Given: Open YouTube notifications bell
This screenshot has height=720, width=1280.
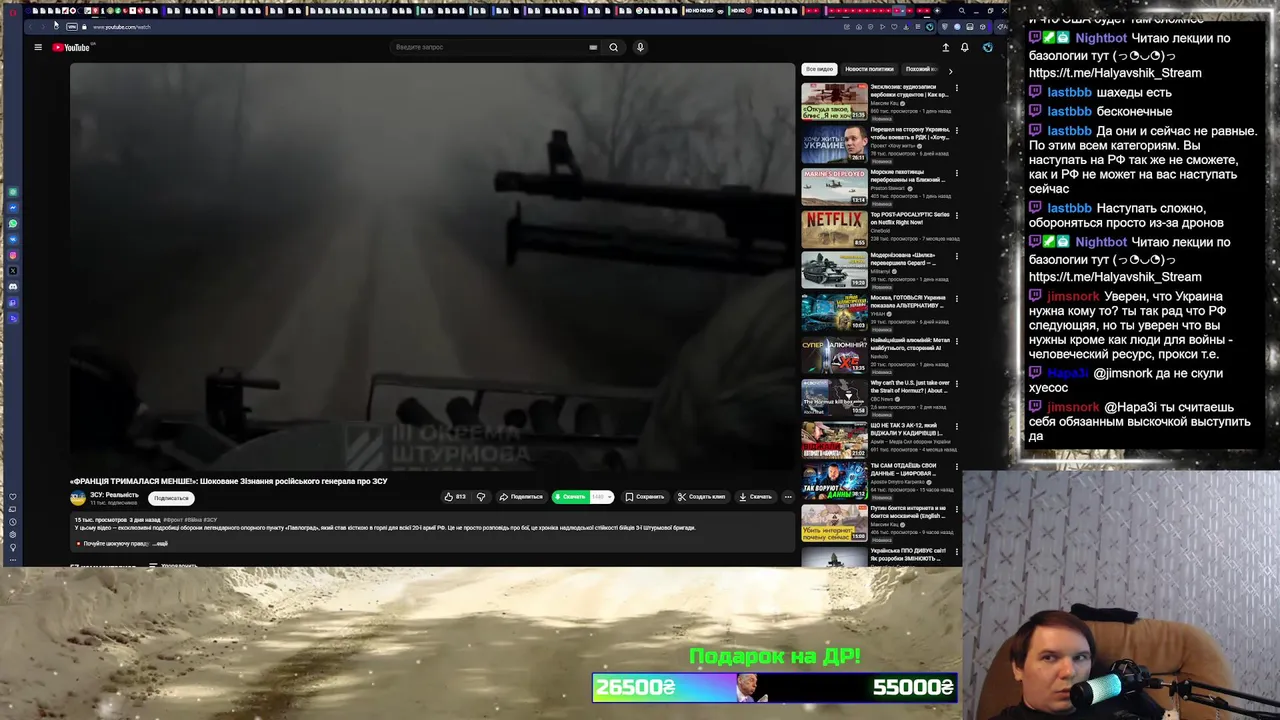Looking at the screenshot, I should (x=964, y=47).
